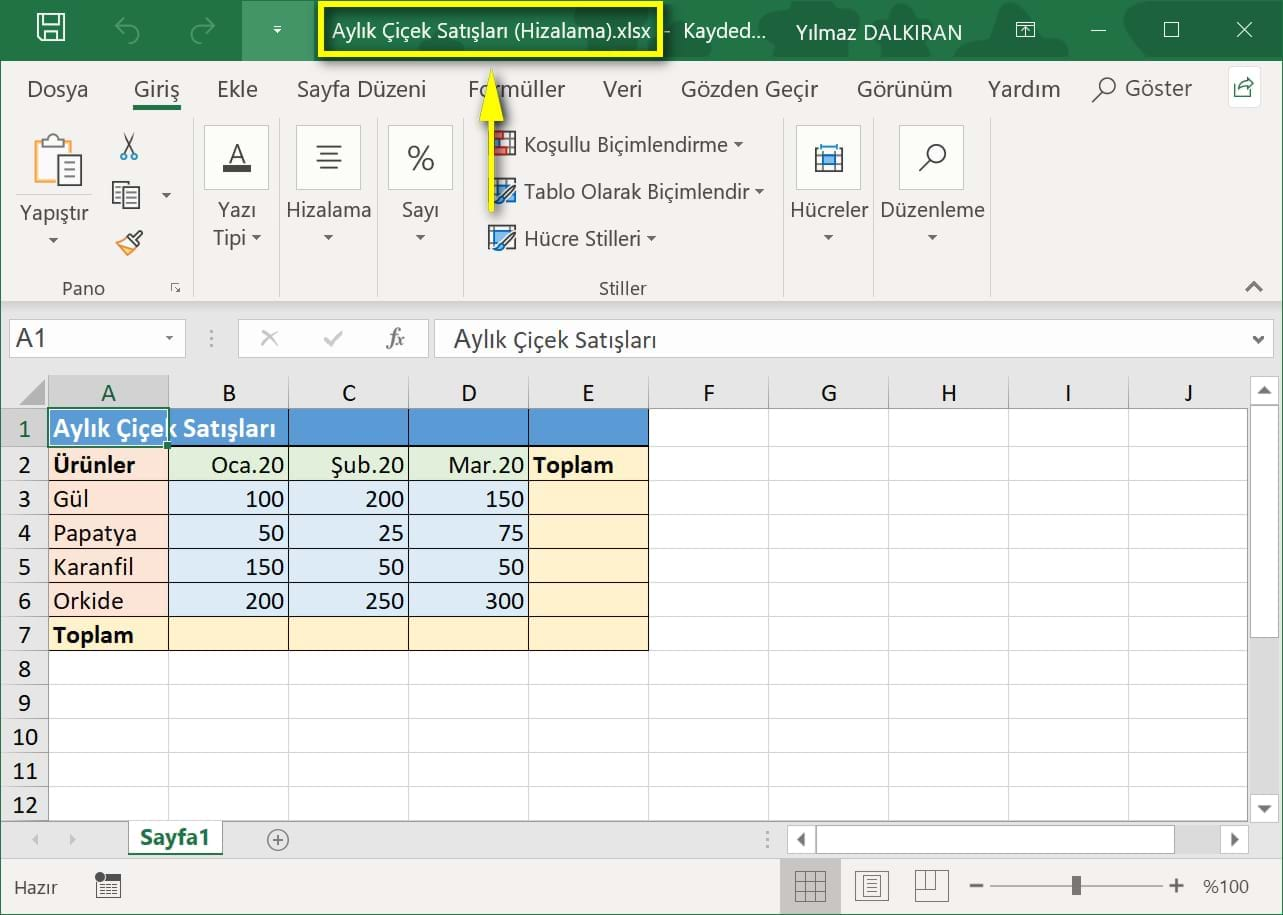
Task: Select cell with value 300
Action: [468, 601]
